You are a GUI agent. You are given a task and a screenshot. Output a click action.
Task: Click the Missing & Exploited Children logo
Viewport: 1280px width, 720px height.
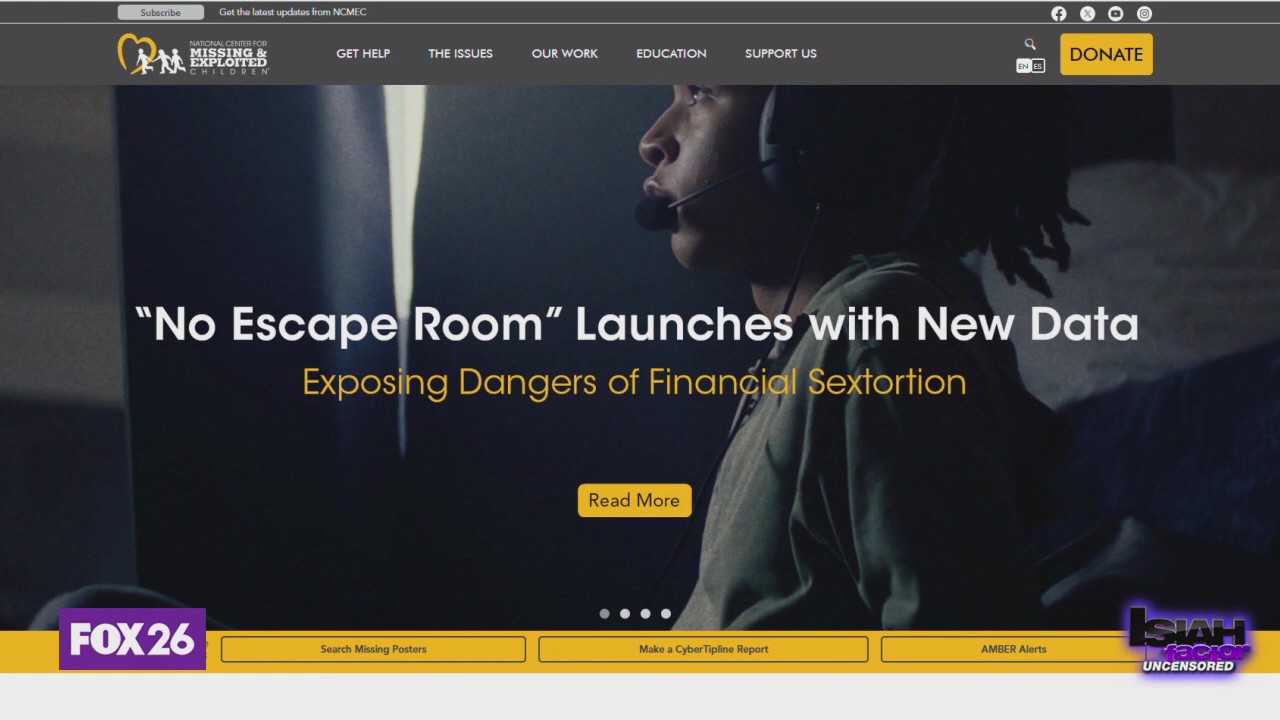[193, 54]
